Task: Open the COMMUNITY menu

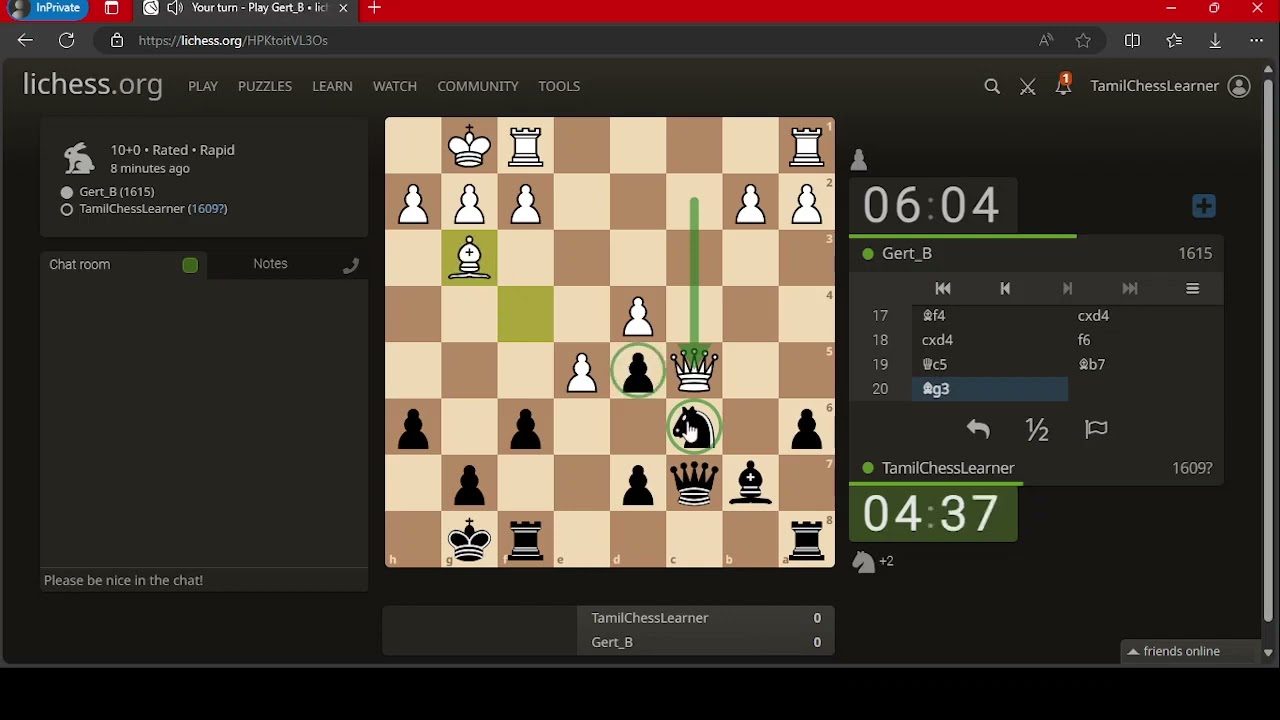Action: [x=478, y=86]
